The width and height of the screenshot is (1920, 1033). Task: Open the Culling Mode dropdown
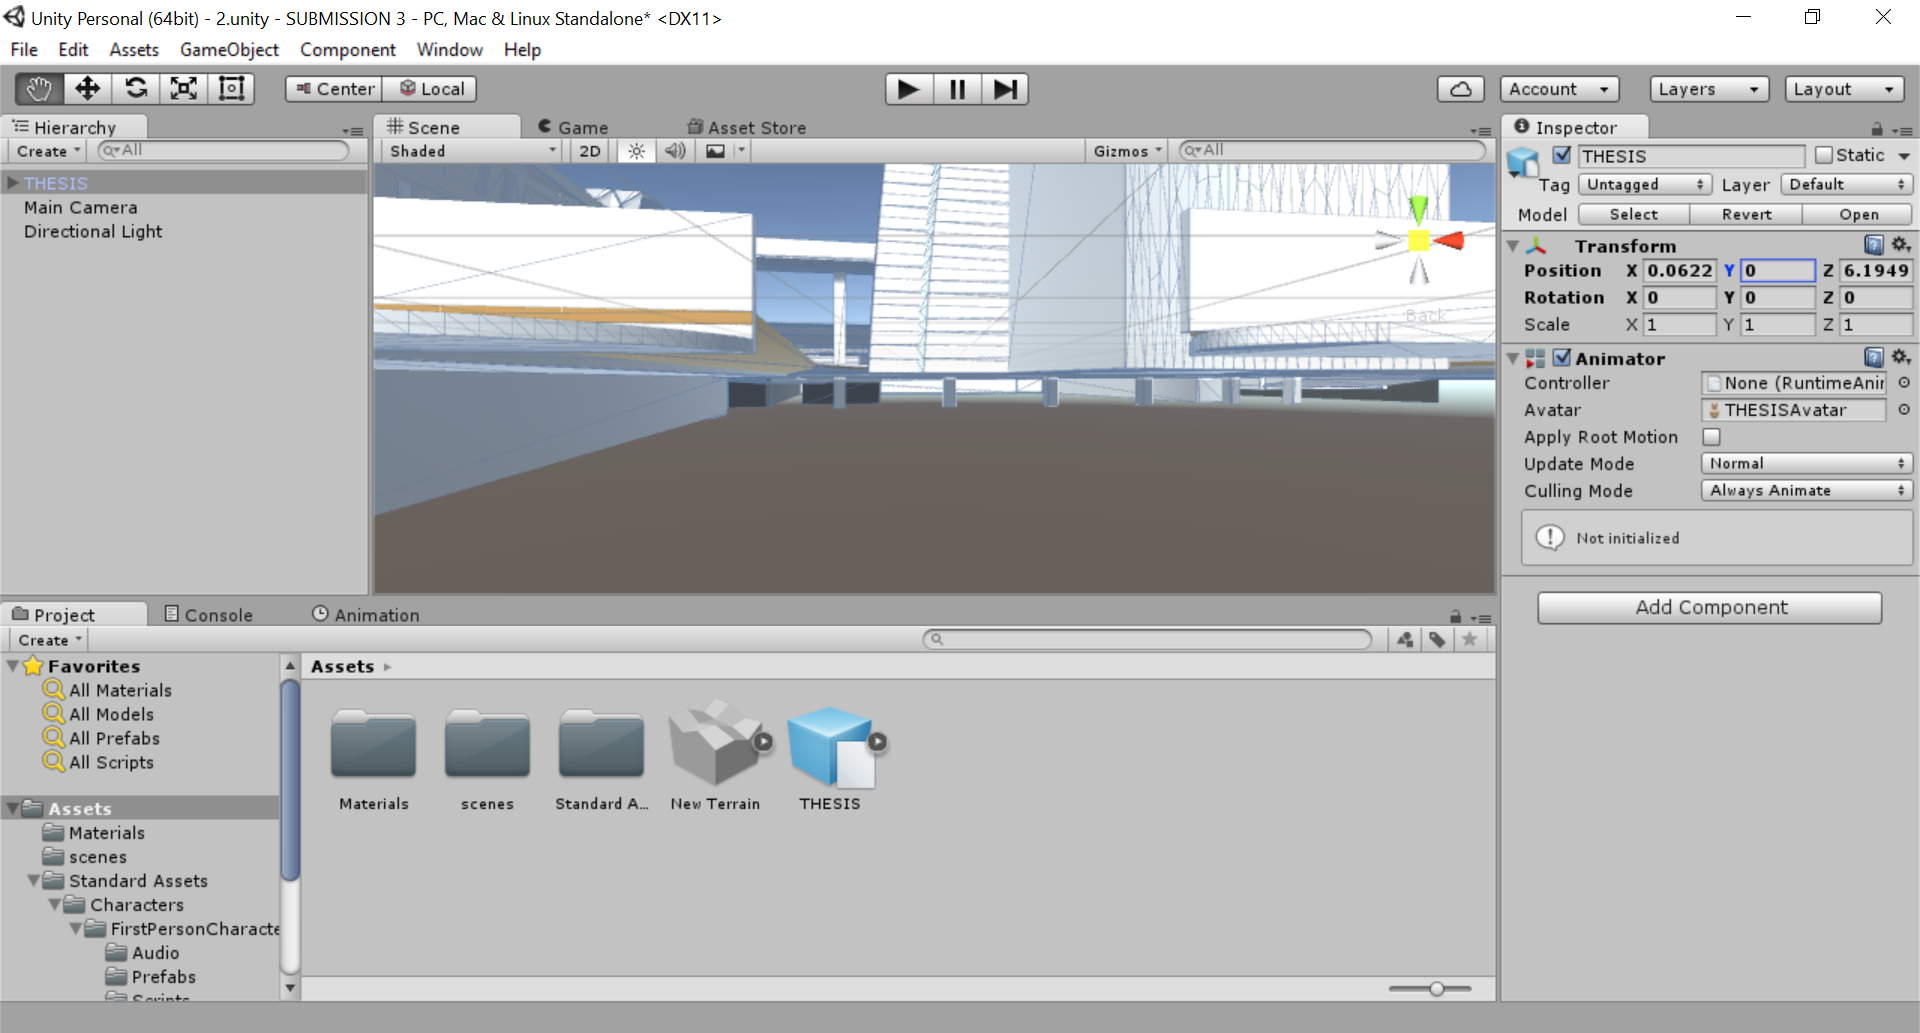coord(1805,490)
